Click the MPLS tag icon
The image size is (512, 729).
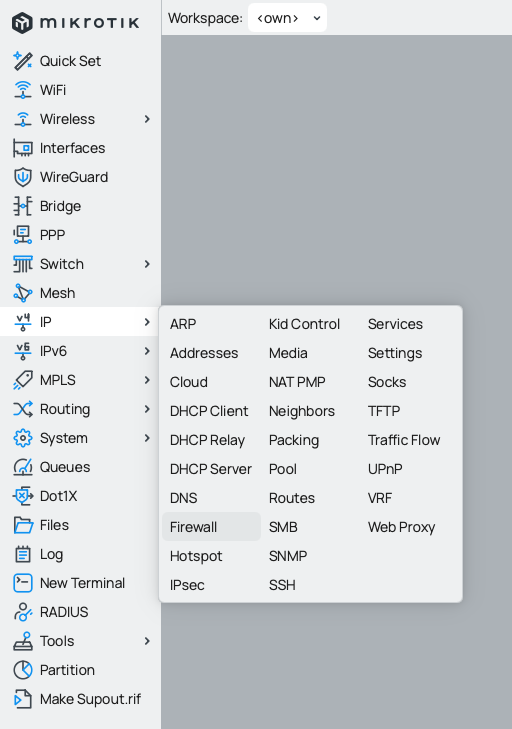pyautogui.click(x=23, y=380)
